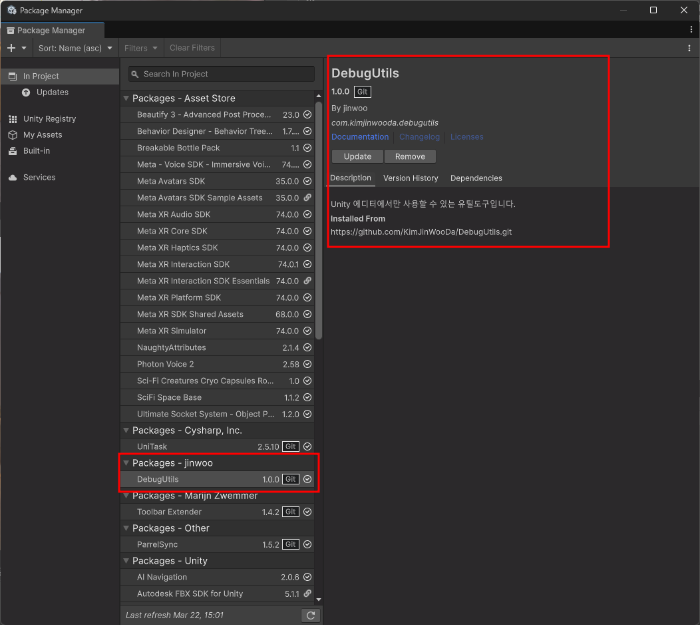Viewport: 700px width, 625px height.
Task: Click scrollbar down arrow in package list
Action: [319, 600]
